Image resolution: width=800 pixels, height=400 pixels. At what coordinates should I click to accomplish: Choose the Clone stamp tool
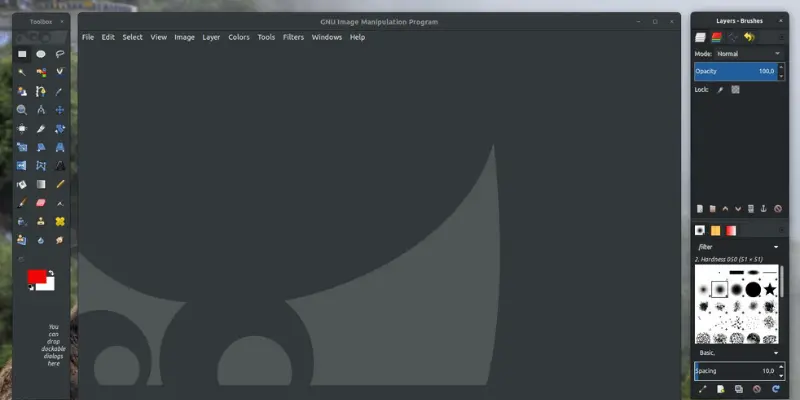pos(41,221)
